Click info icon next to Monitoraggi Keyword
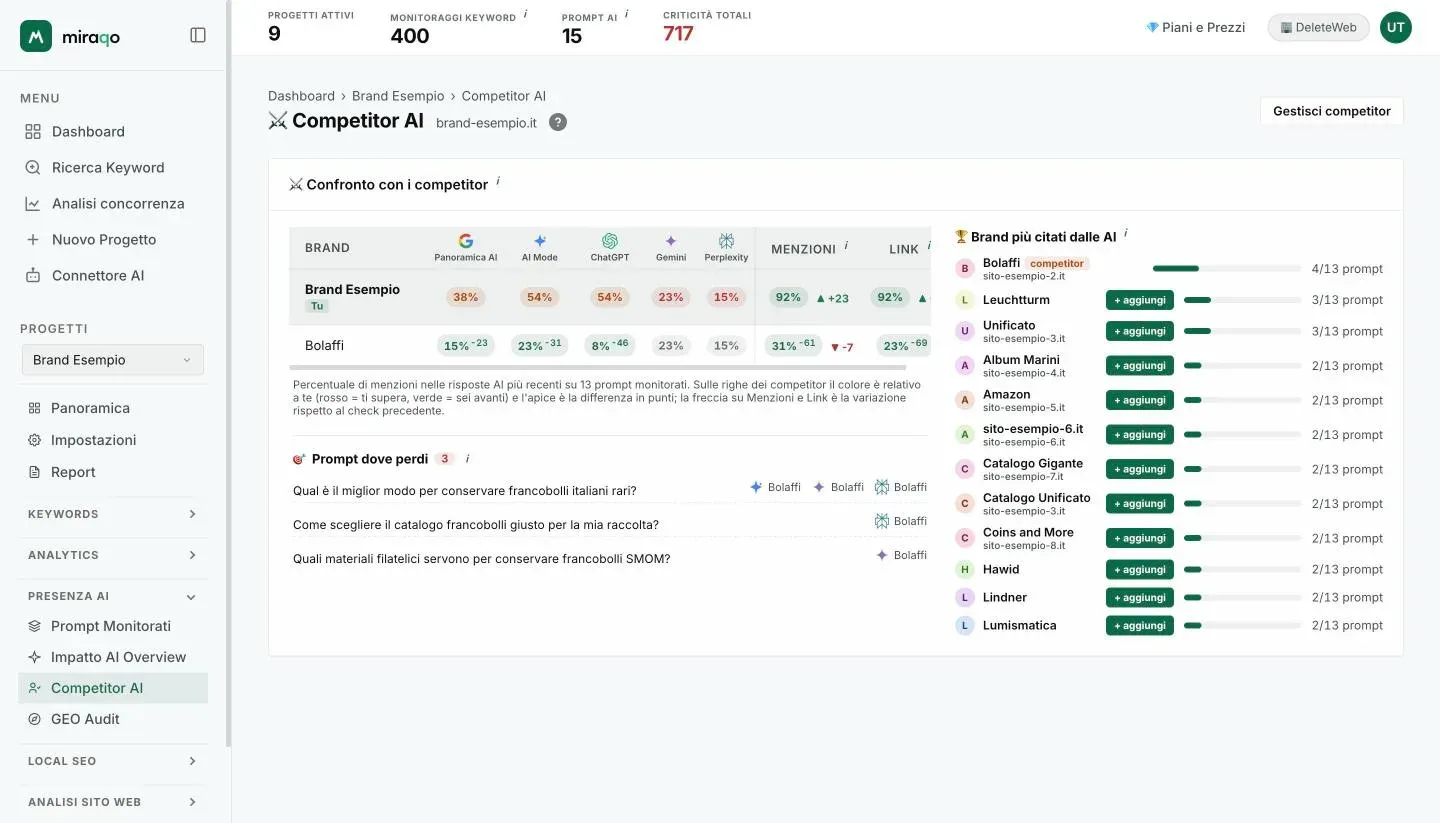Screen dimensions: 1440x823 click(x=526, y=15)
